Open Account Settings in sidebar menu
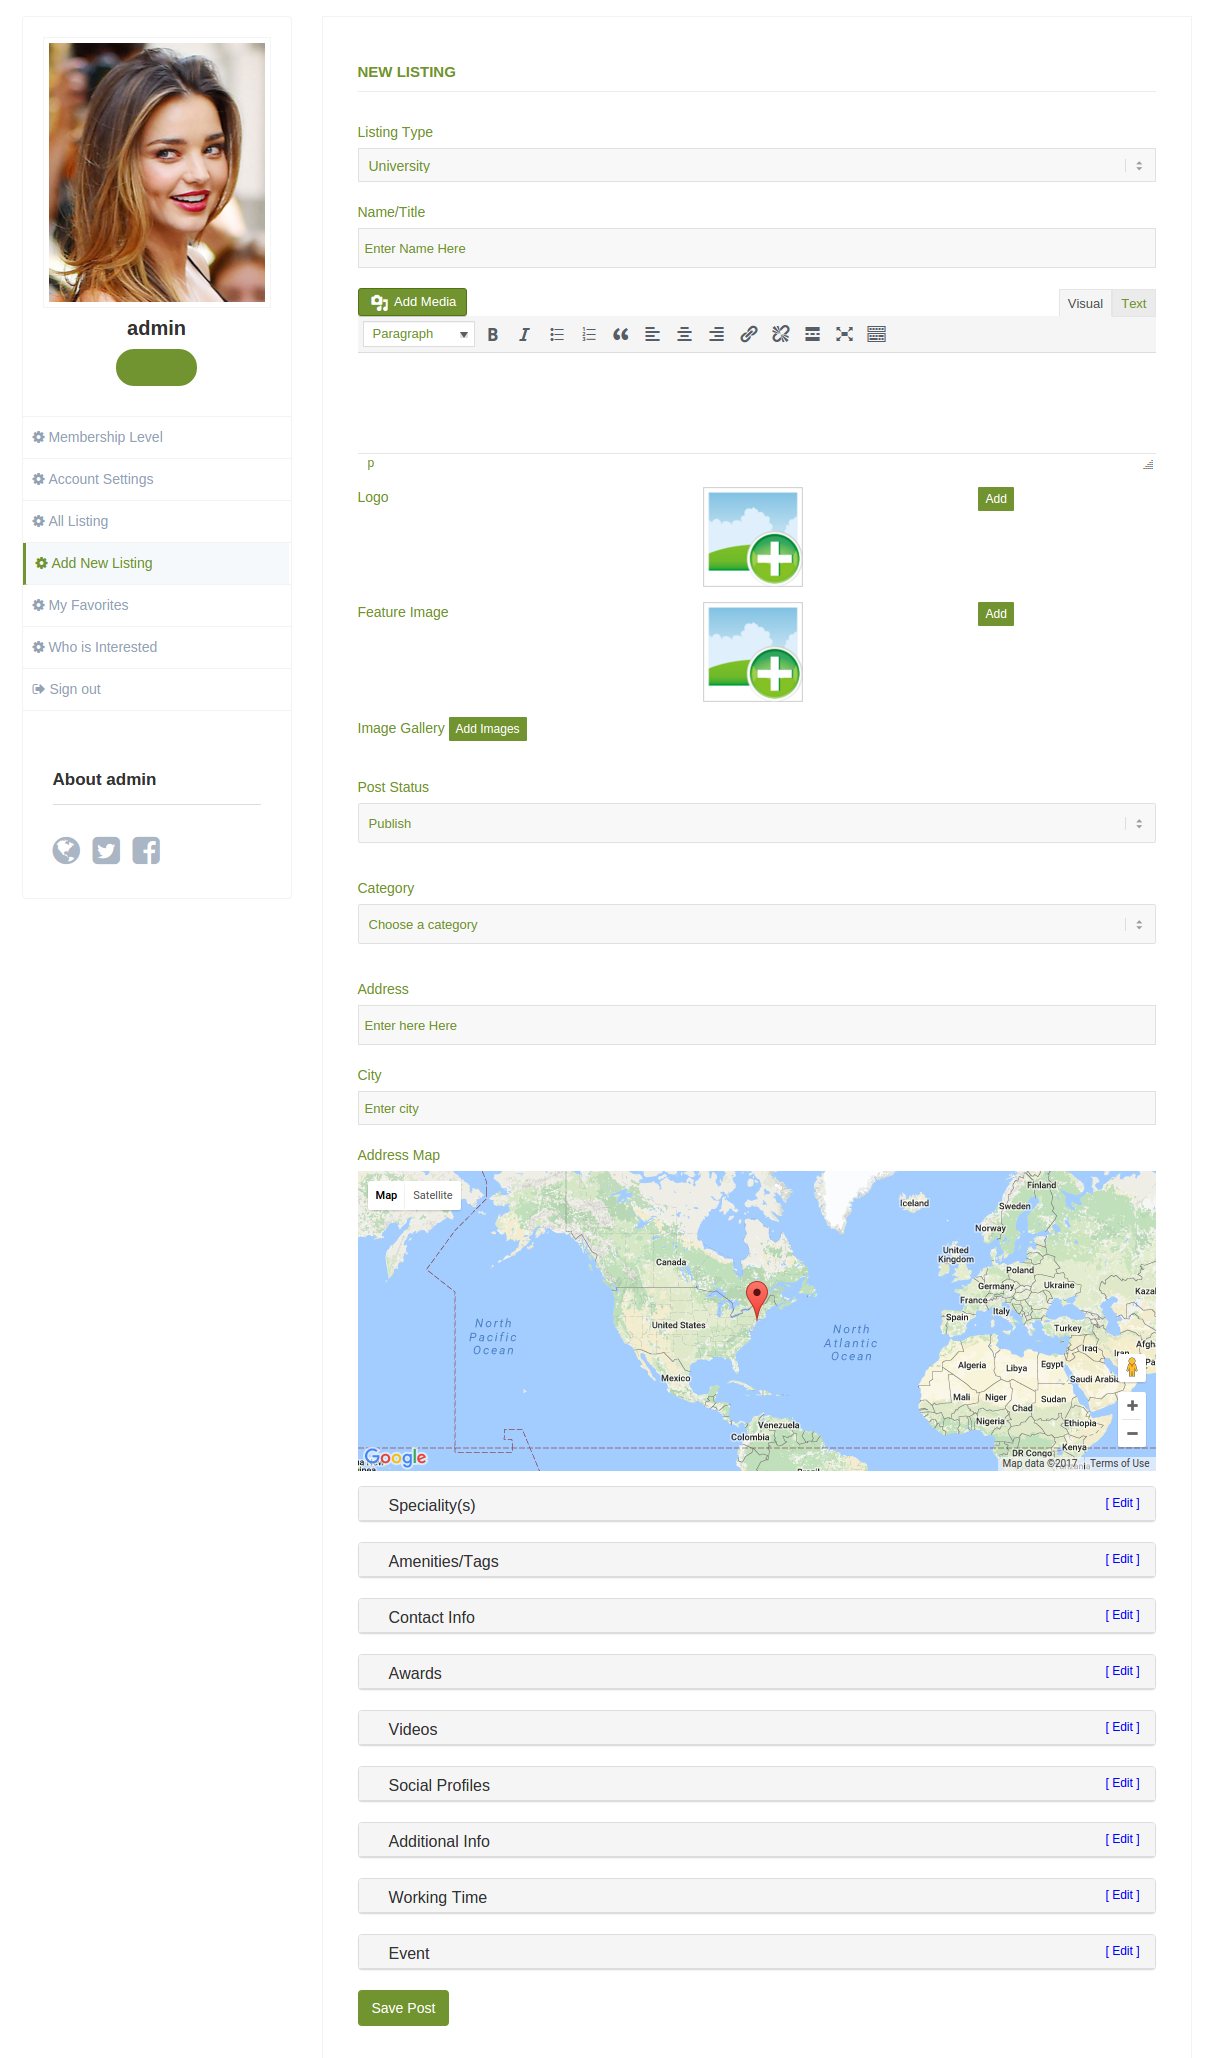This screenshot has width=1214, height=2058. [x=101, y=480]
